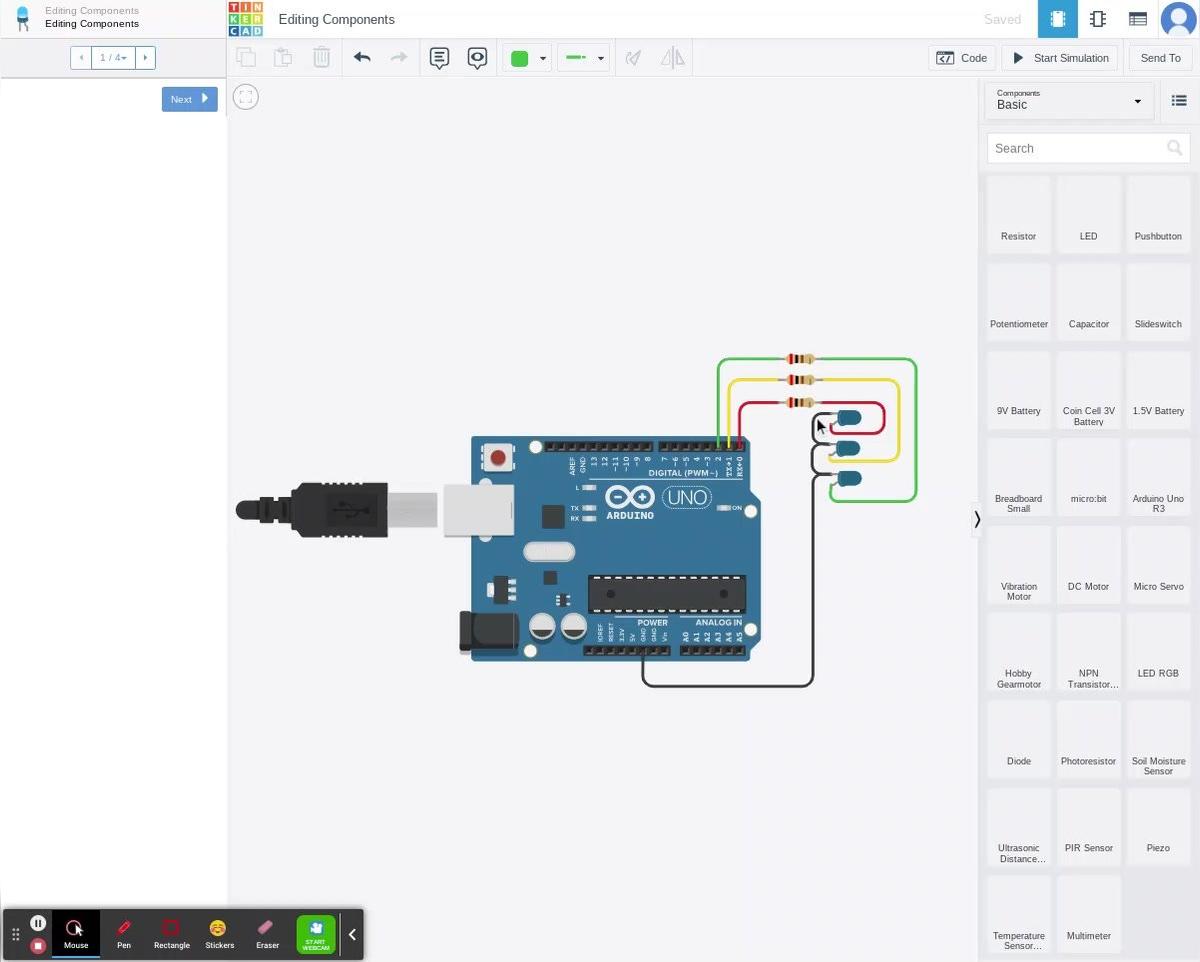Start the simulation
Screen dimensions: 1200x962
tap(1061, 58)
